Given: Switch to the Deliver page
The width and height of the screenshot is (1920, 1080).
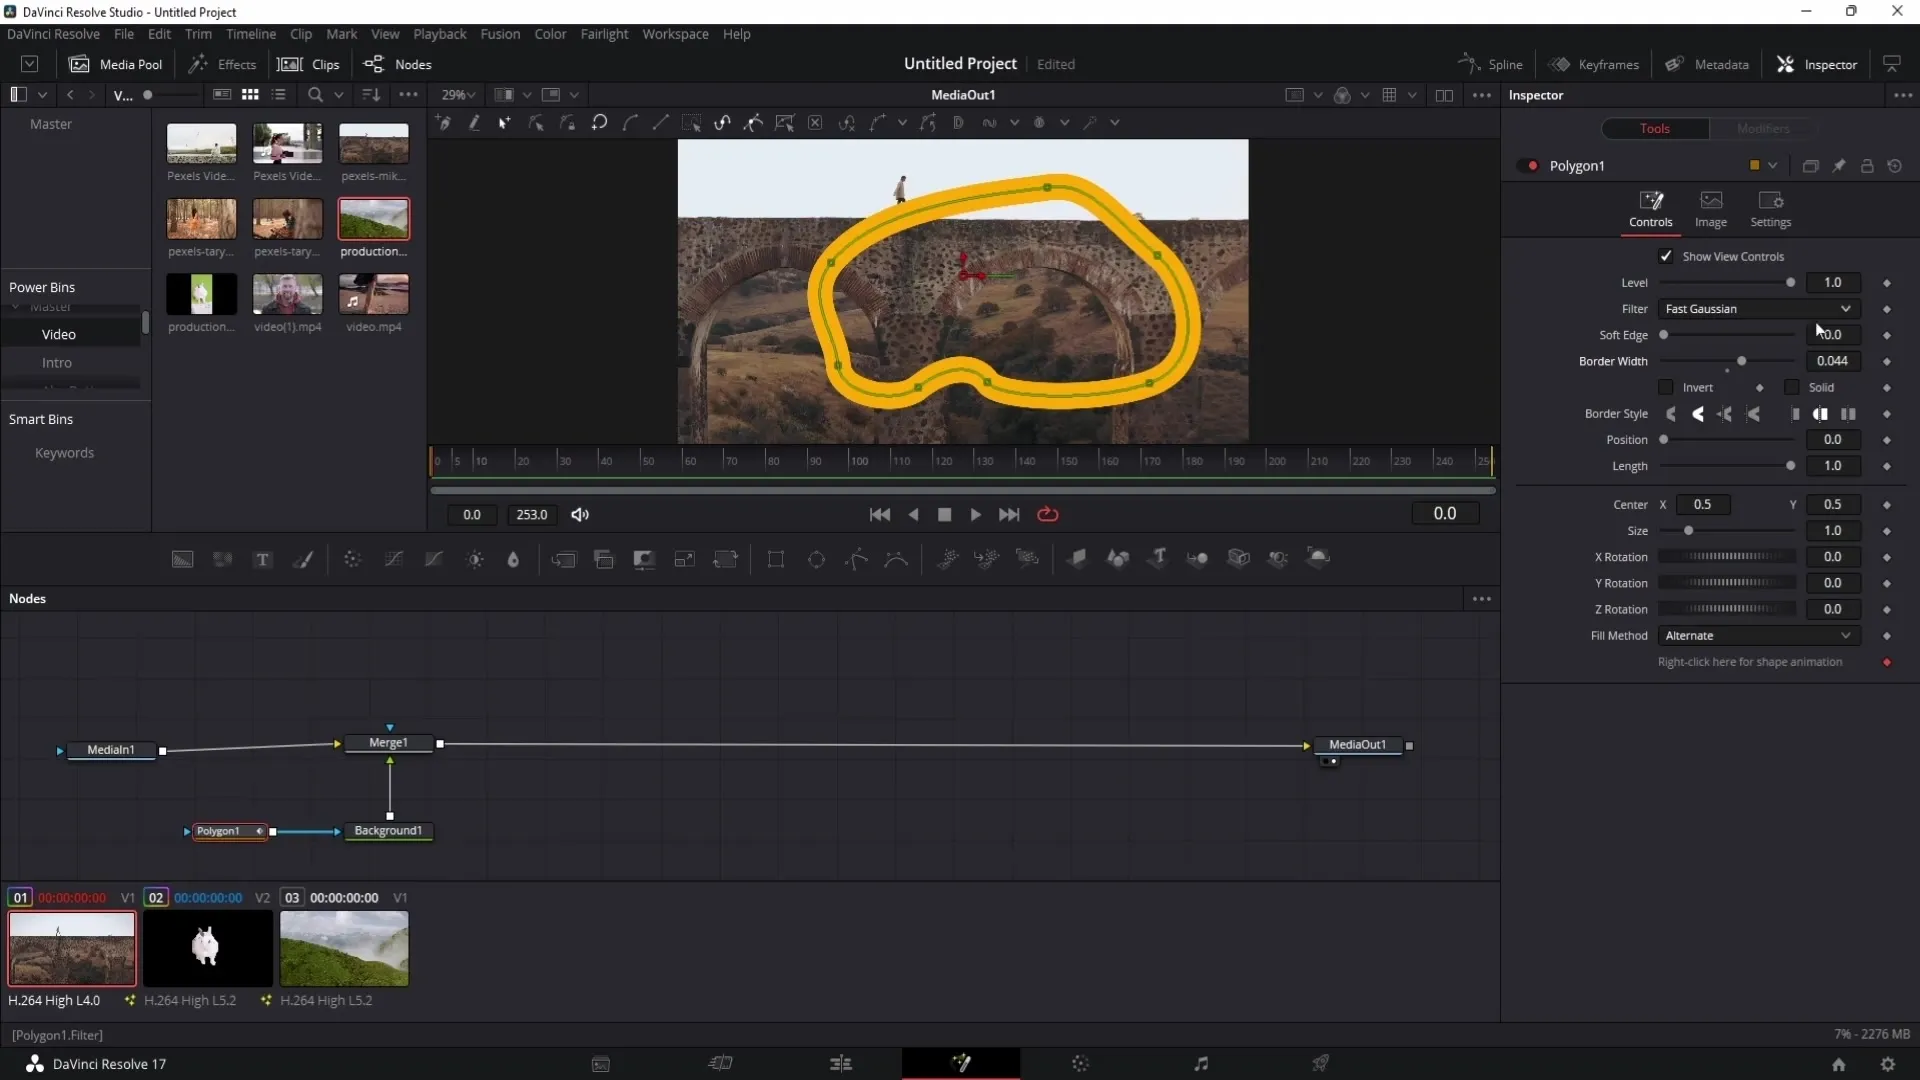Looking at the screenshot, I should (x=1321, y=1063).
